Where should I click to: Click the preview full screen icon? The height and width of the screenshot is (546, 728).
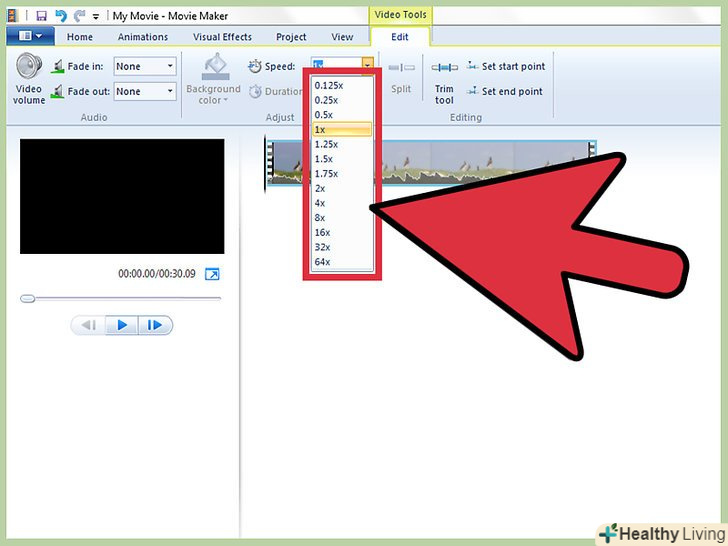coord(212,274)
